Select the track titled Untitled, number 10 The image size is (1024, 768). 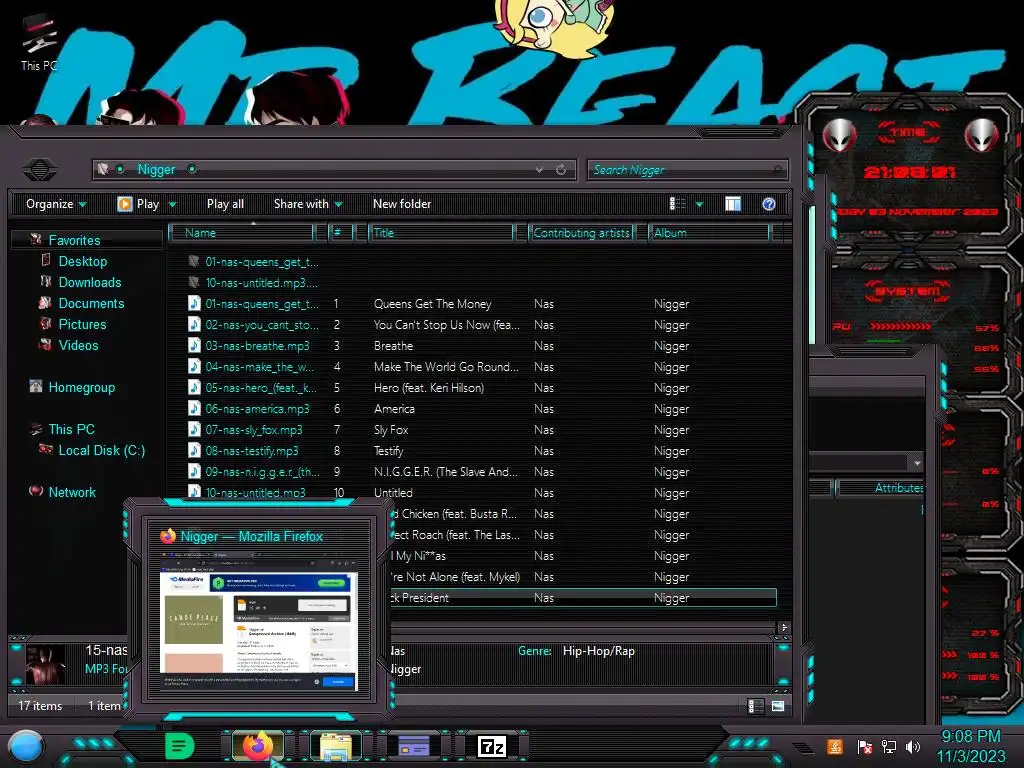[x=393, y=493]
